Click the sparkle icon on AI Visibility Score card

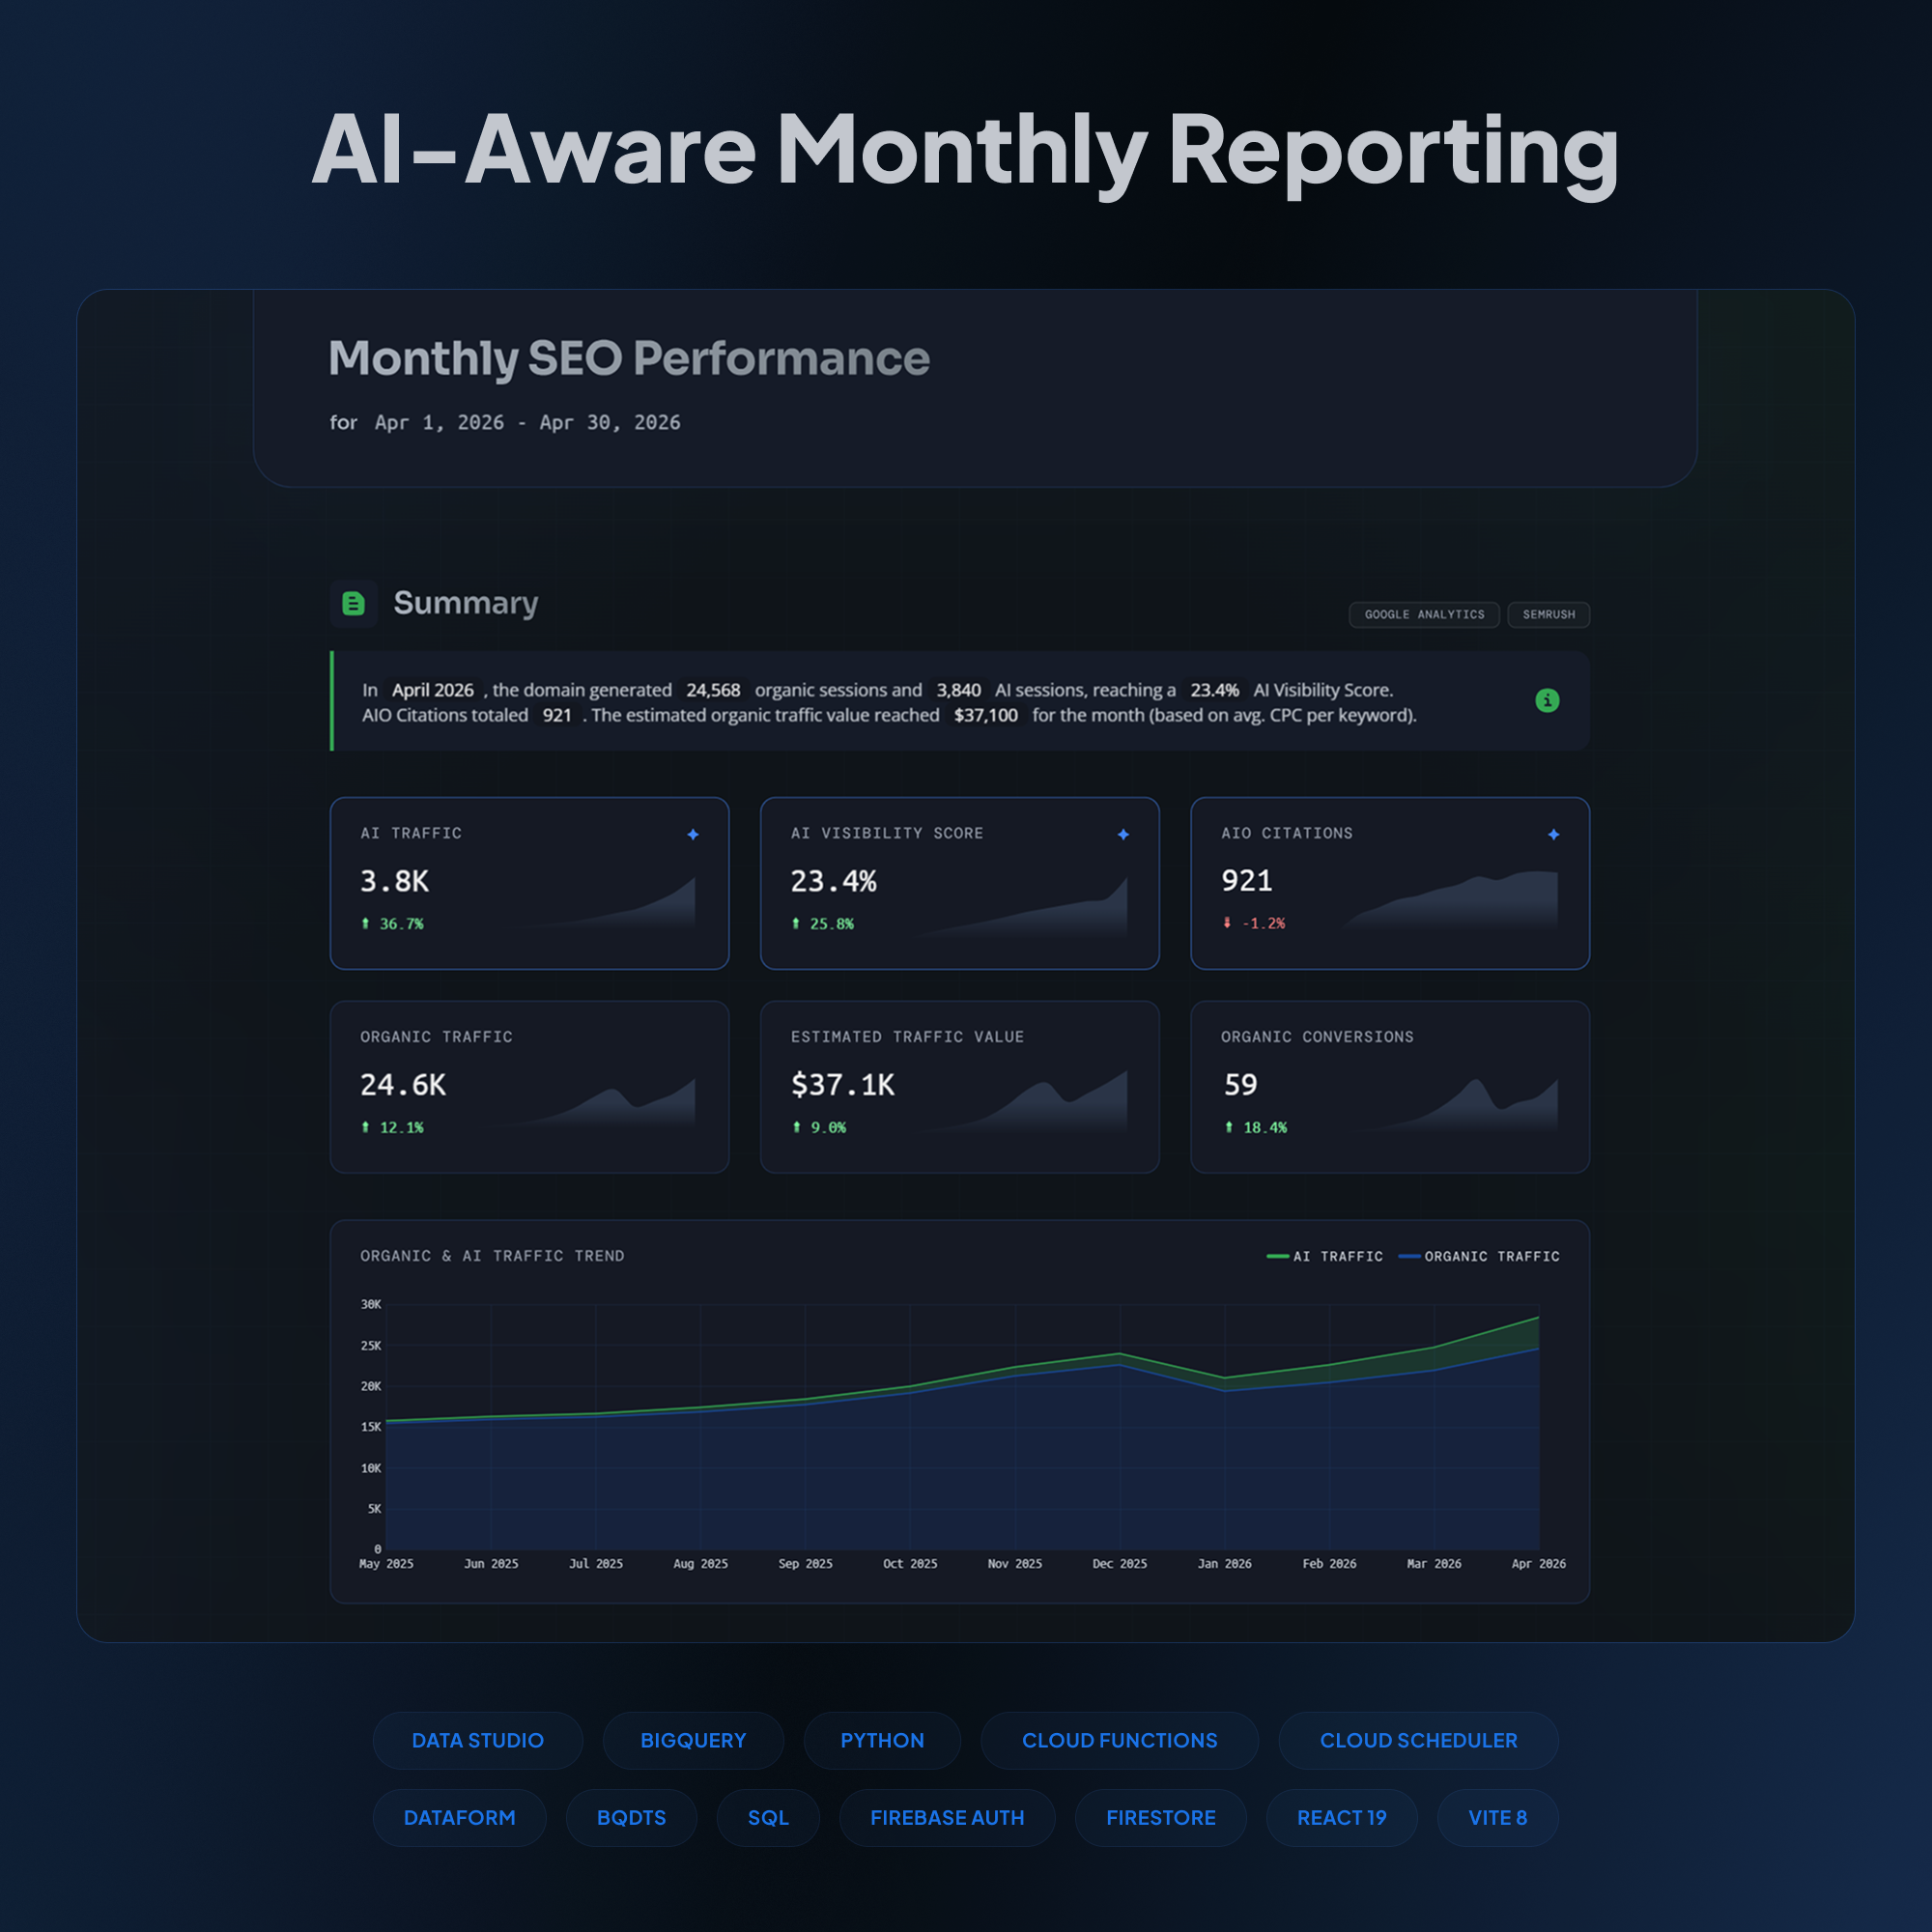pos(1123,834)
